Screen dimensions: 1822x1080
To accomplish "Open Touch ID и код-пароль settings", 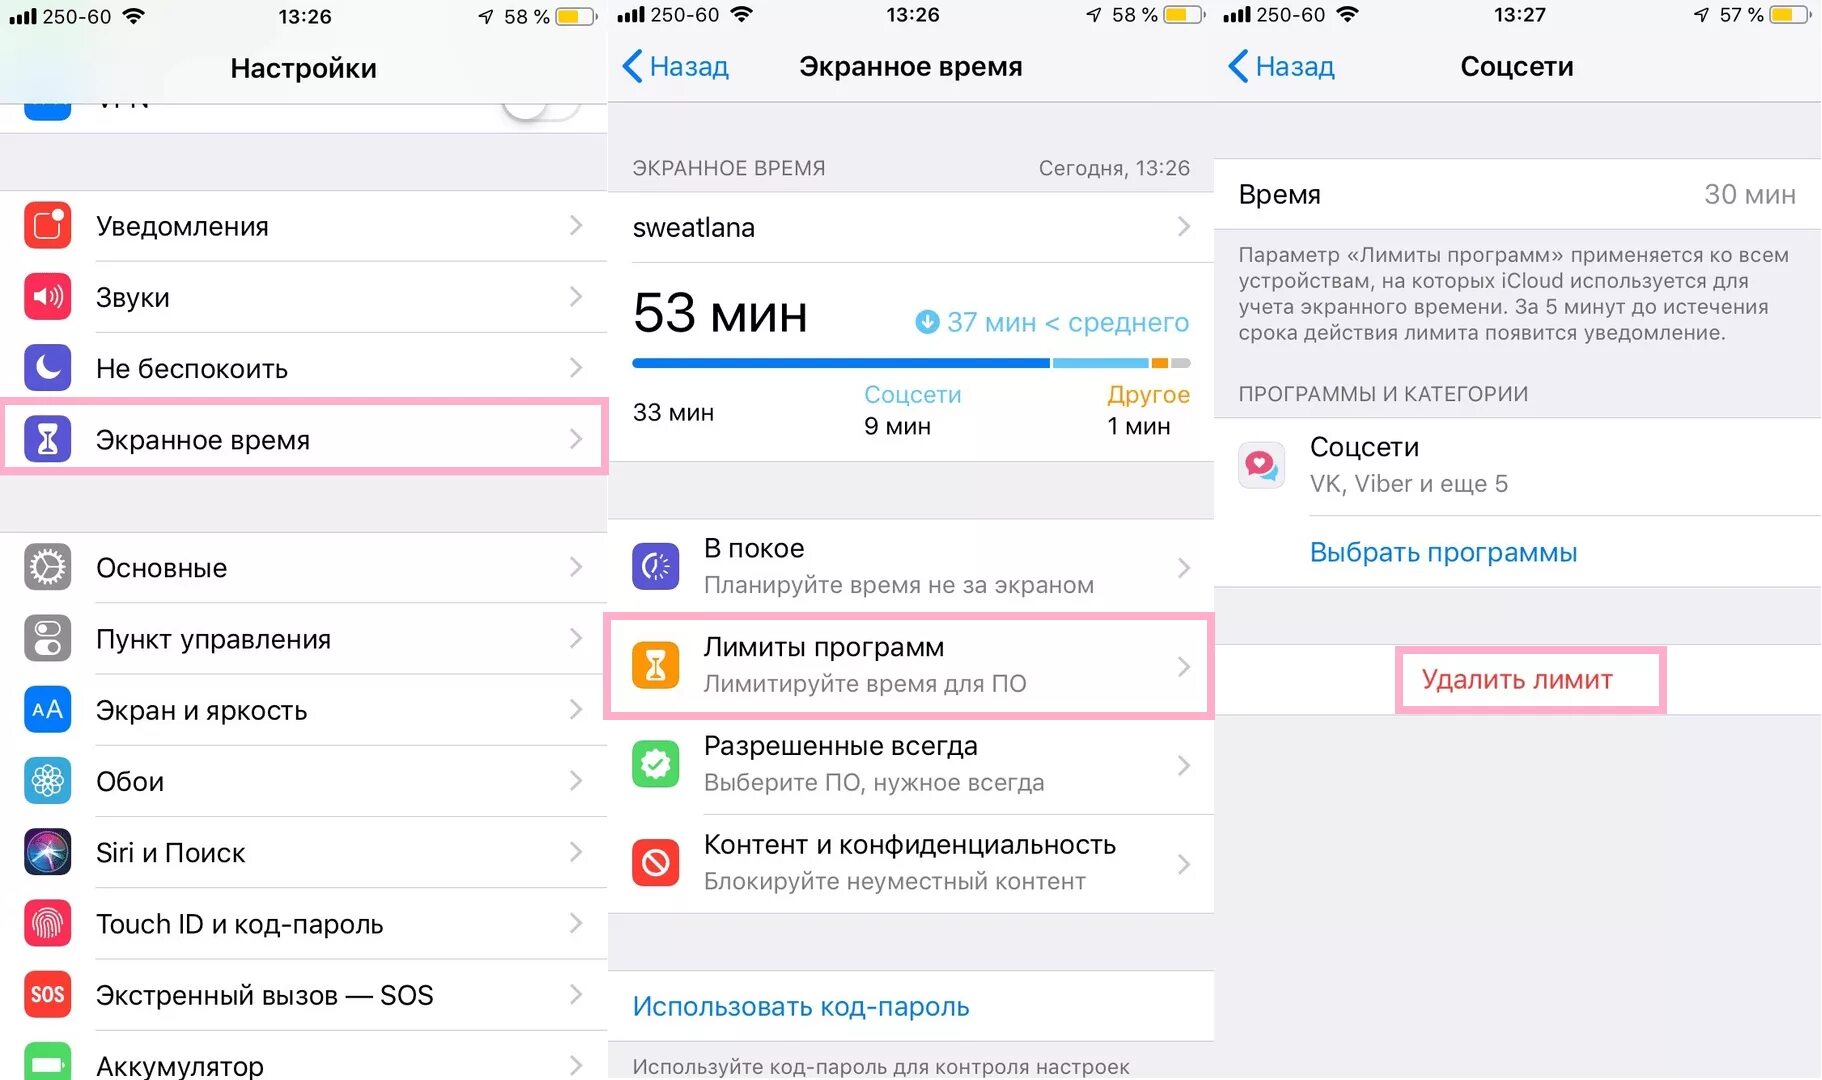I will pos(304,924).
